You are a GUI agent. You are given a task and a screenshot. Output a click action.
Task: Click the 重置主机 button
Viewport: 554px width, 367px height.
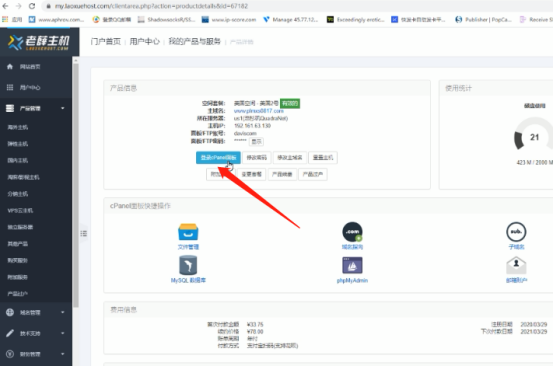(x=323, y=158)
